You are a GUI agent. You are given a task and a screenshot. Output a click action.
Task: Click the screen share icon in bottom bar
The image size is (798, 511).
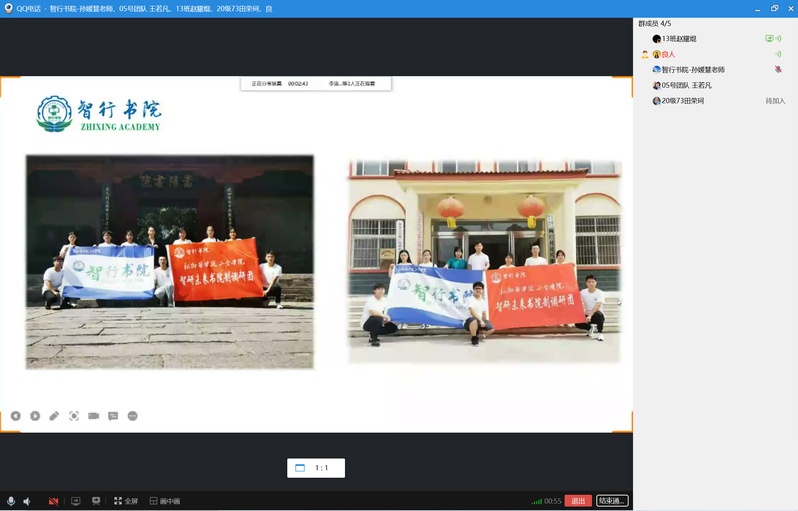point(75,501)
